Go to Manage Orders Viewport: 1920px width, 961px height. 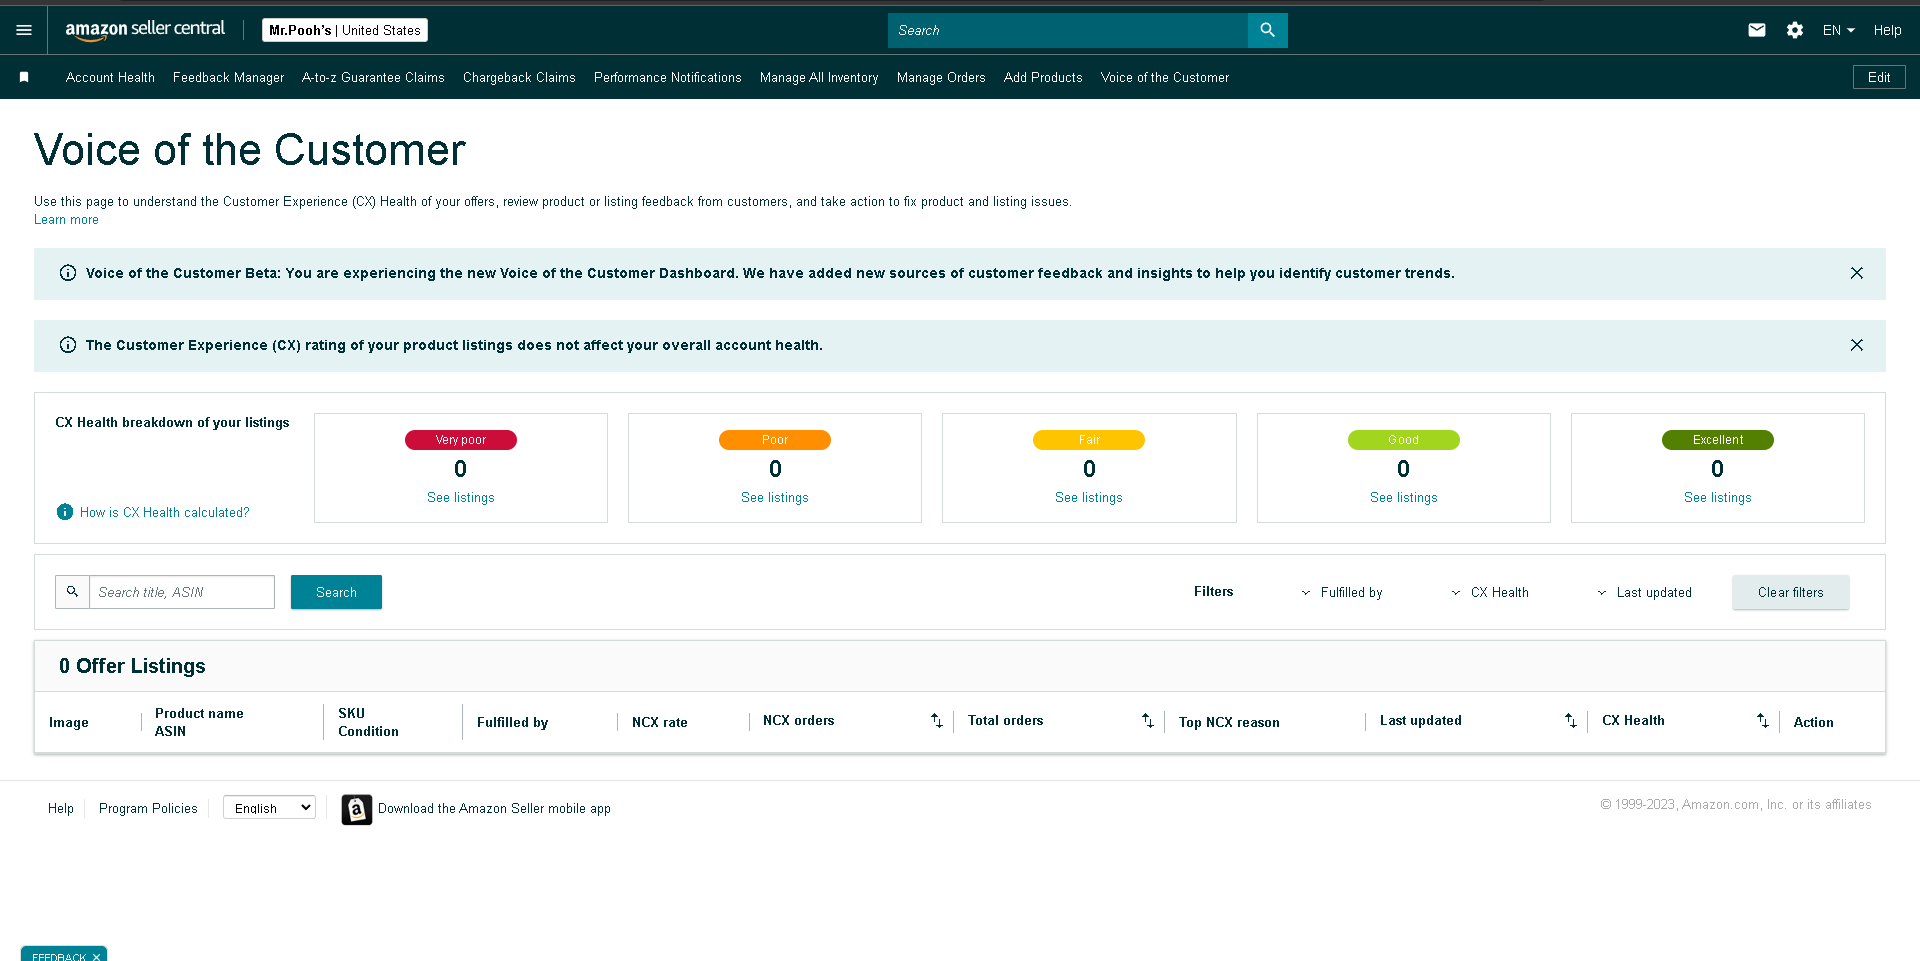point(941,77)
